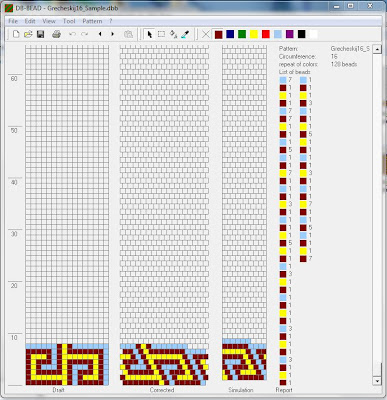Viewport: 387px width, 400px height.
Task: Save the pattern with the floppy disk icon
Action: (41, 34)
